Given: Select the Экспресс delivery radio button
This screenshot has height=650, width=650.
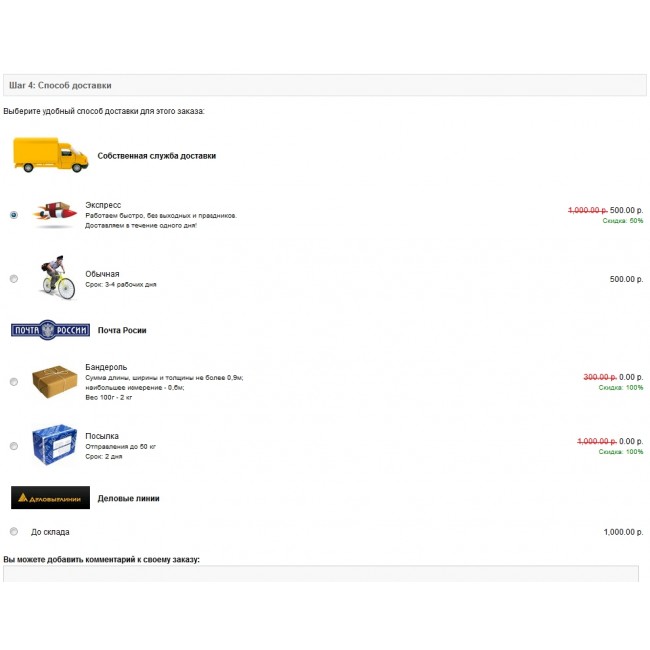Looking at the screenshot, I should pyautogui.click(x=13, y=215).
